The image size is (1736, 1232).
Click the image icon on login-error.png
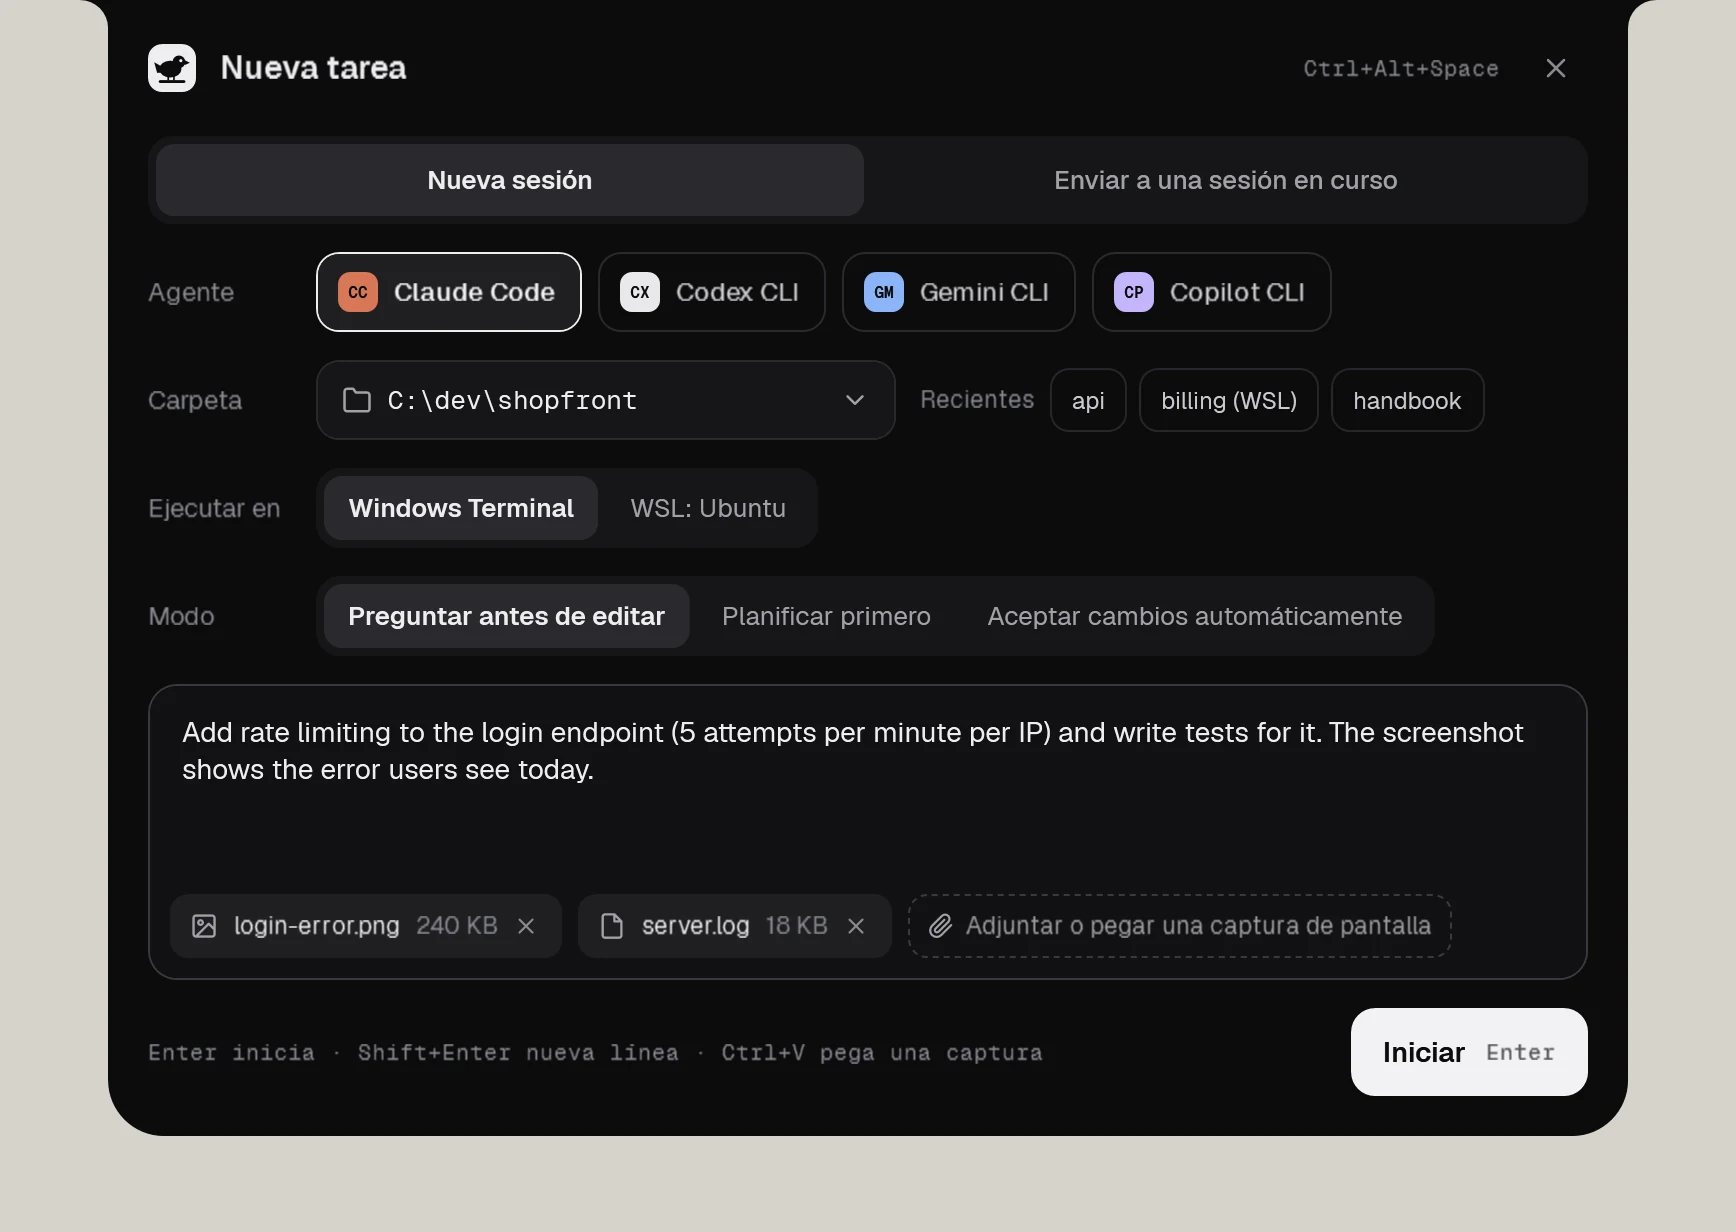204,926
